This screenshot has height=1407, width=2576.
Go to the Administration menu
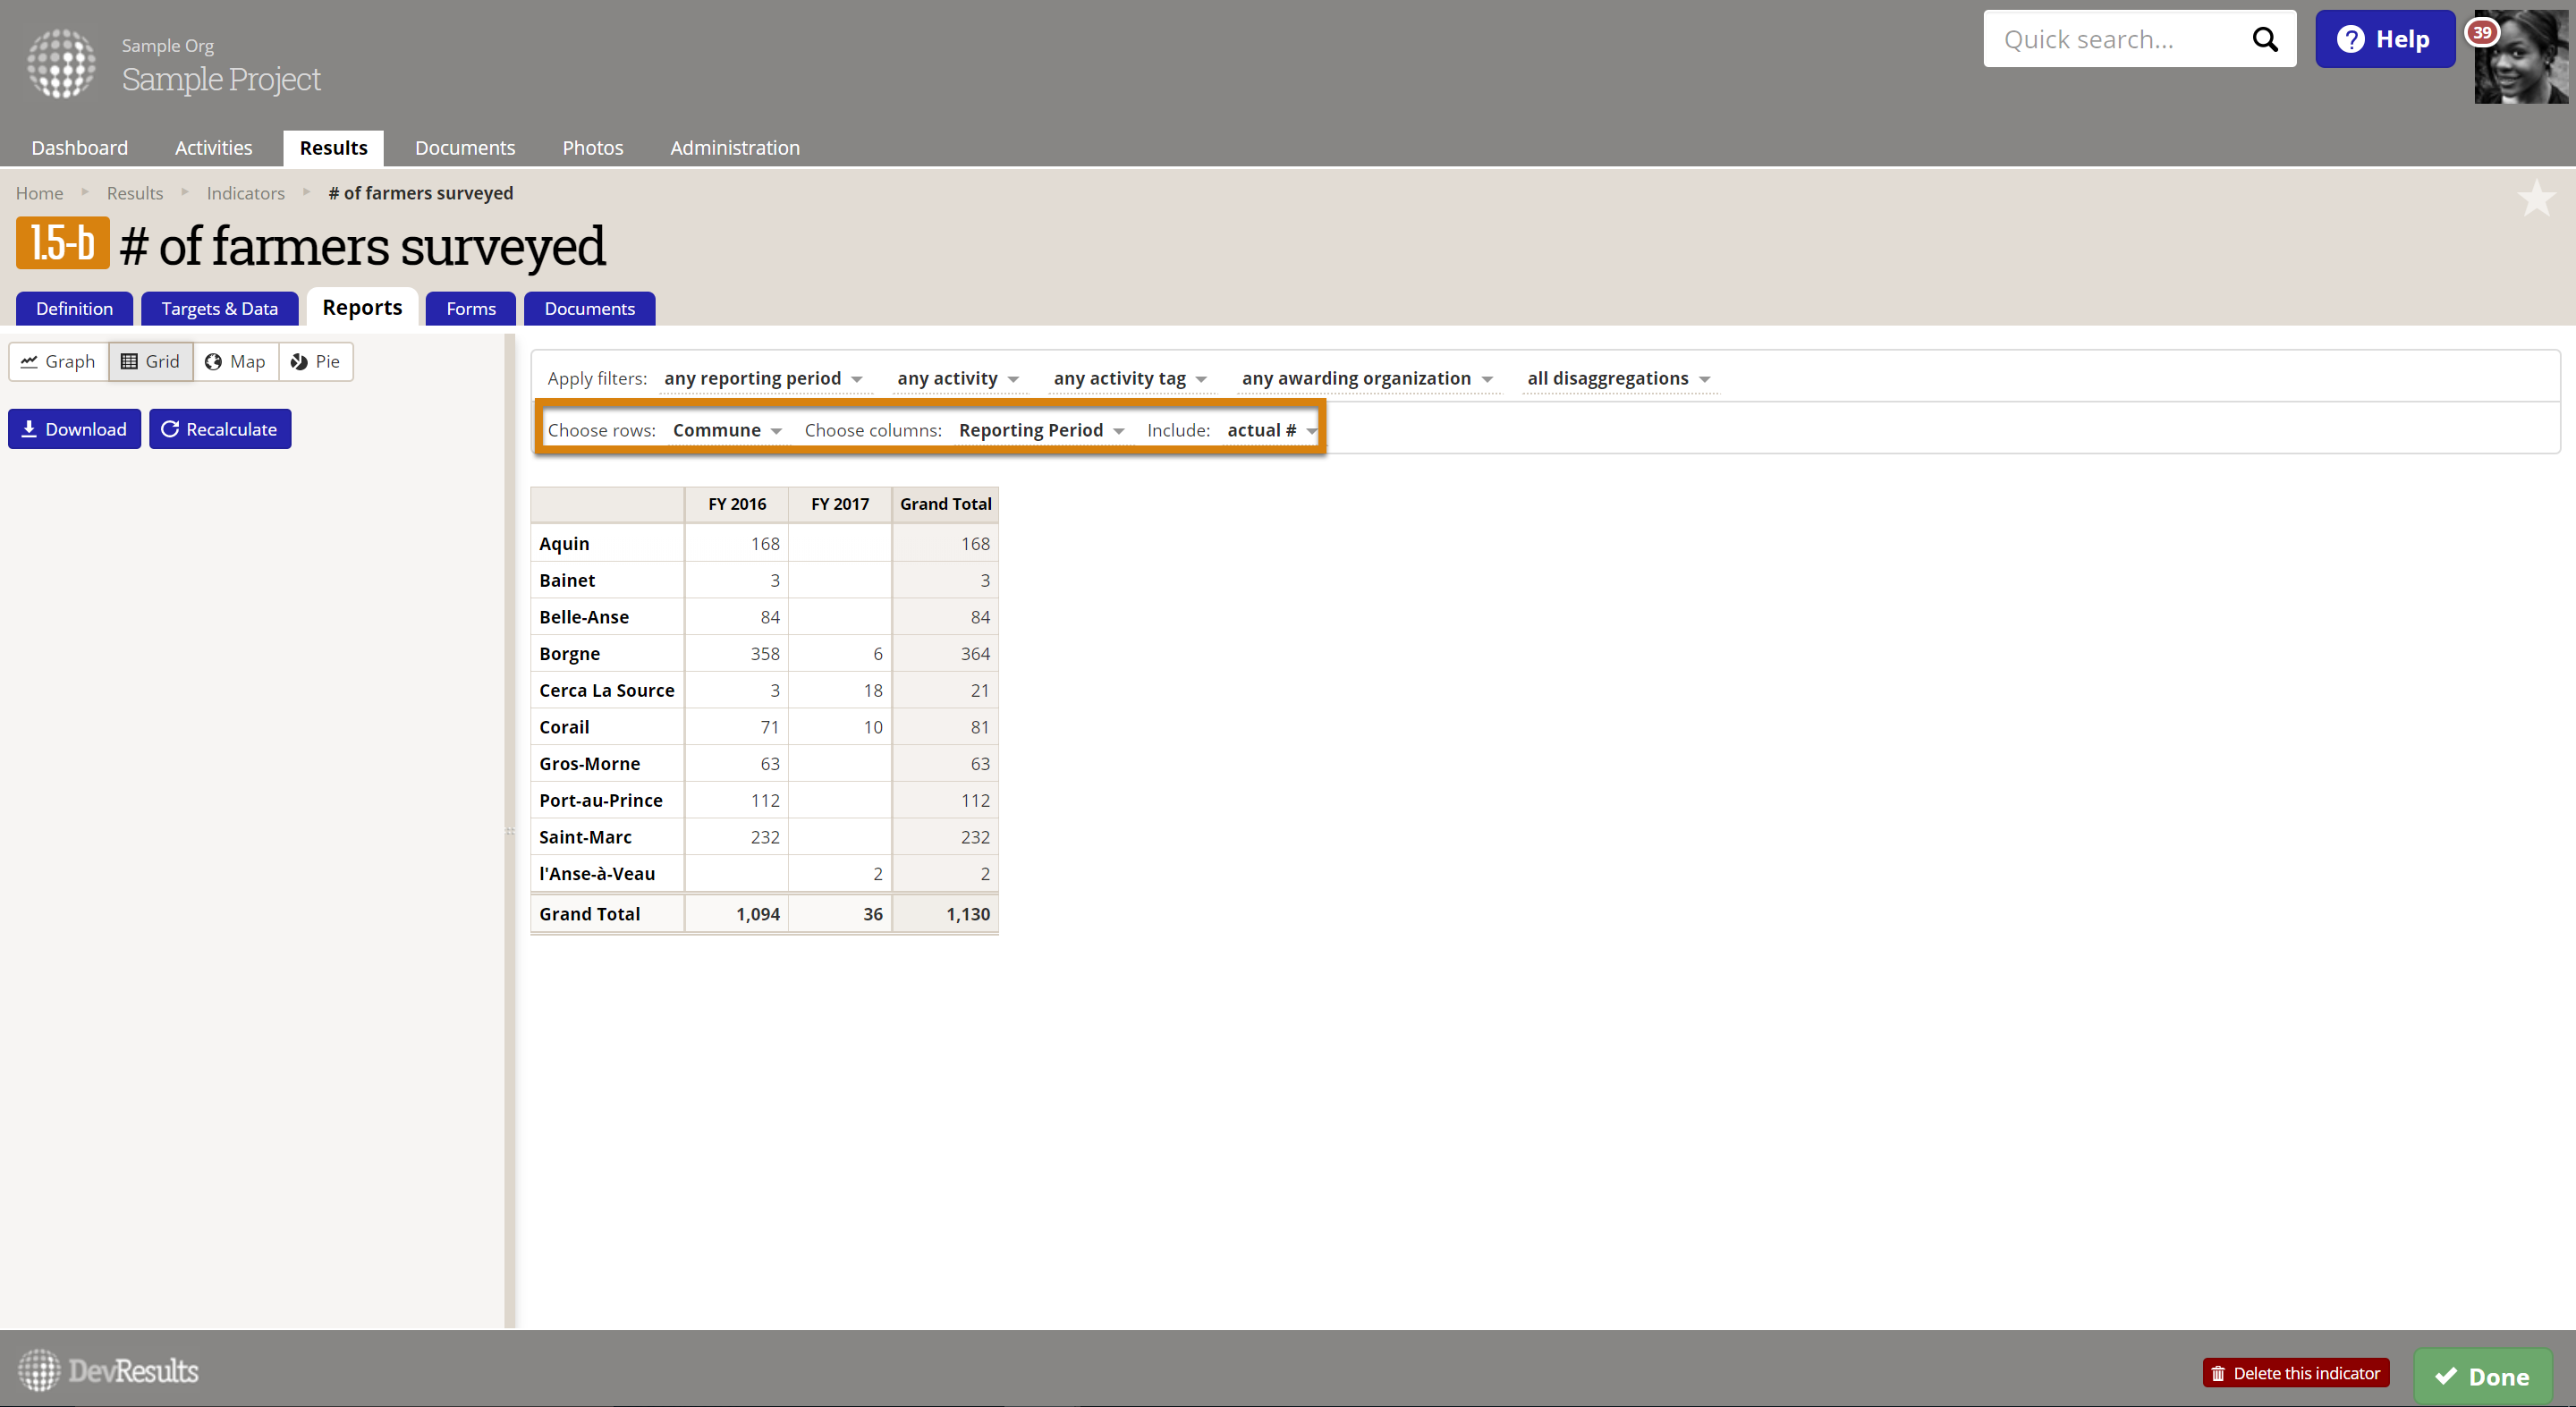coord(734,147)
